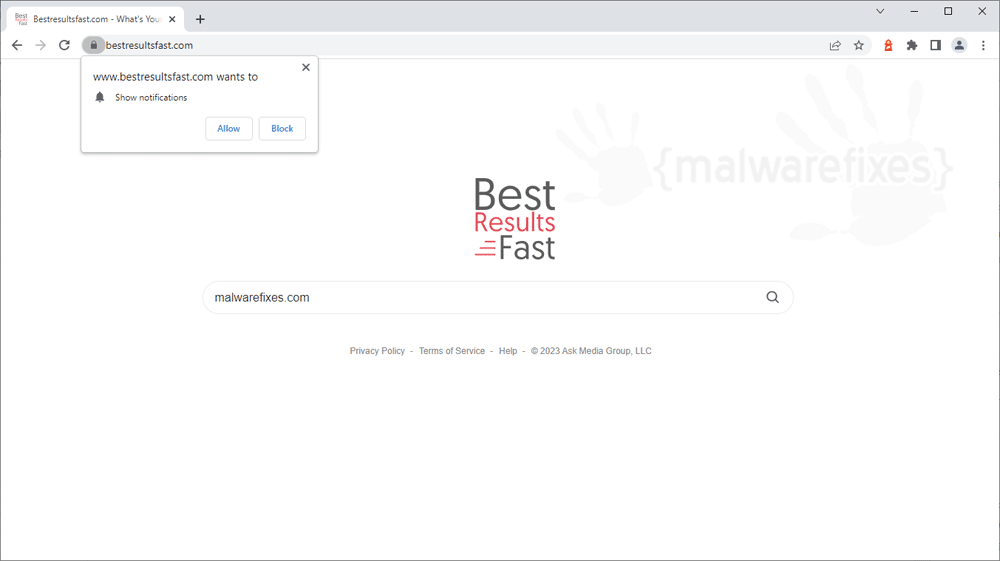Open the Terms of Service link
The width and height of the screenshot is (1000, 561).
pyautogui.click(x=452, y=351)
